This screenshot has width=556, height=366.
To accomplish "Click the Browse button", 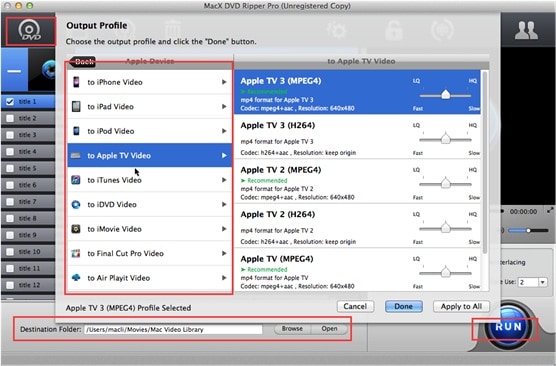I will (292, 329).
